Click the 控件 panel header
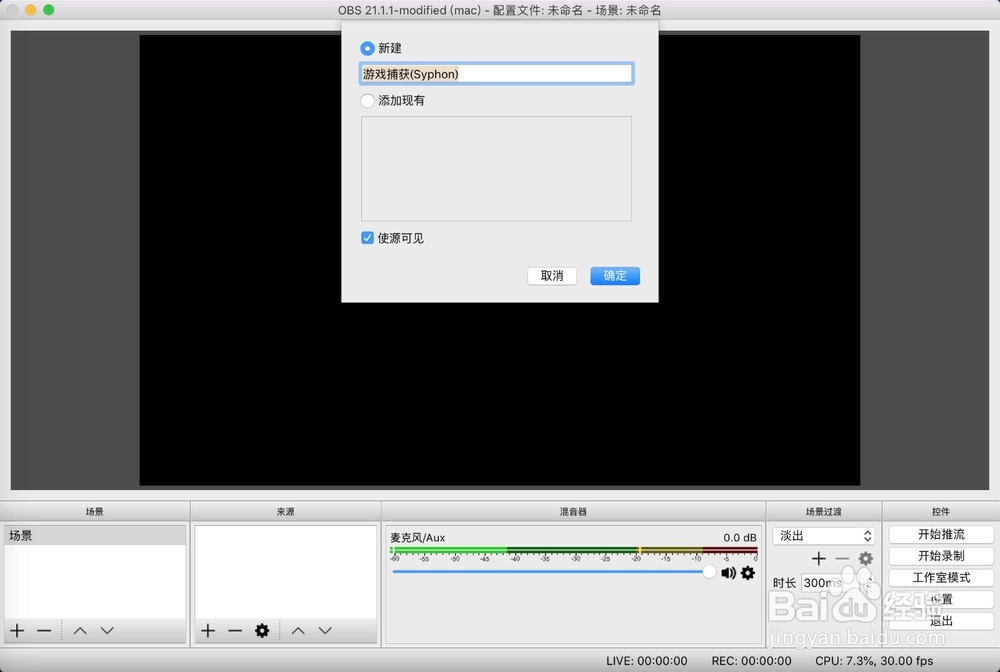 [941, 511]
